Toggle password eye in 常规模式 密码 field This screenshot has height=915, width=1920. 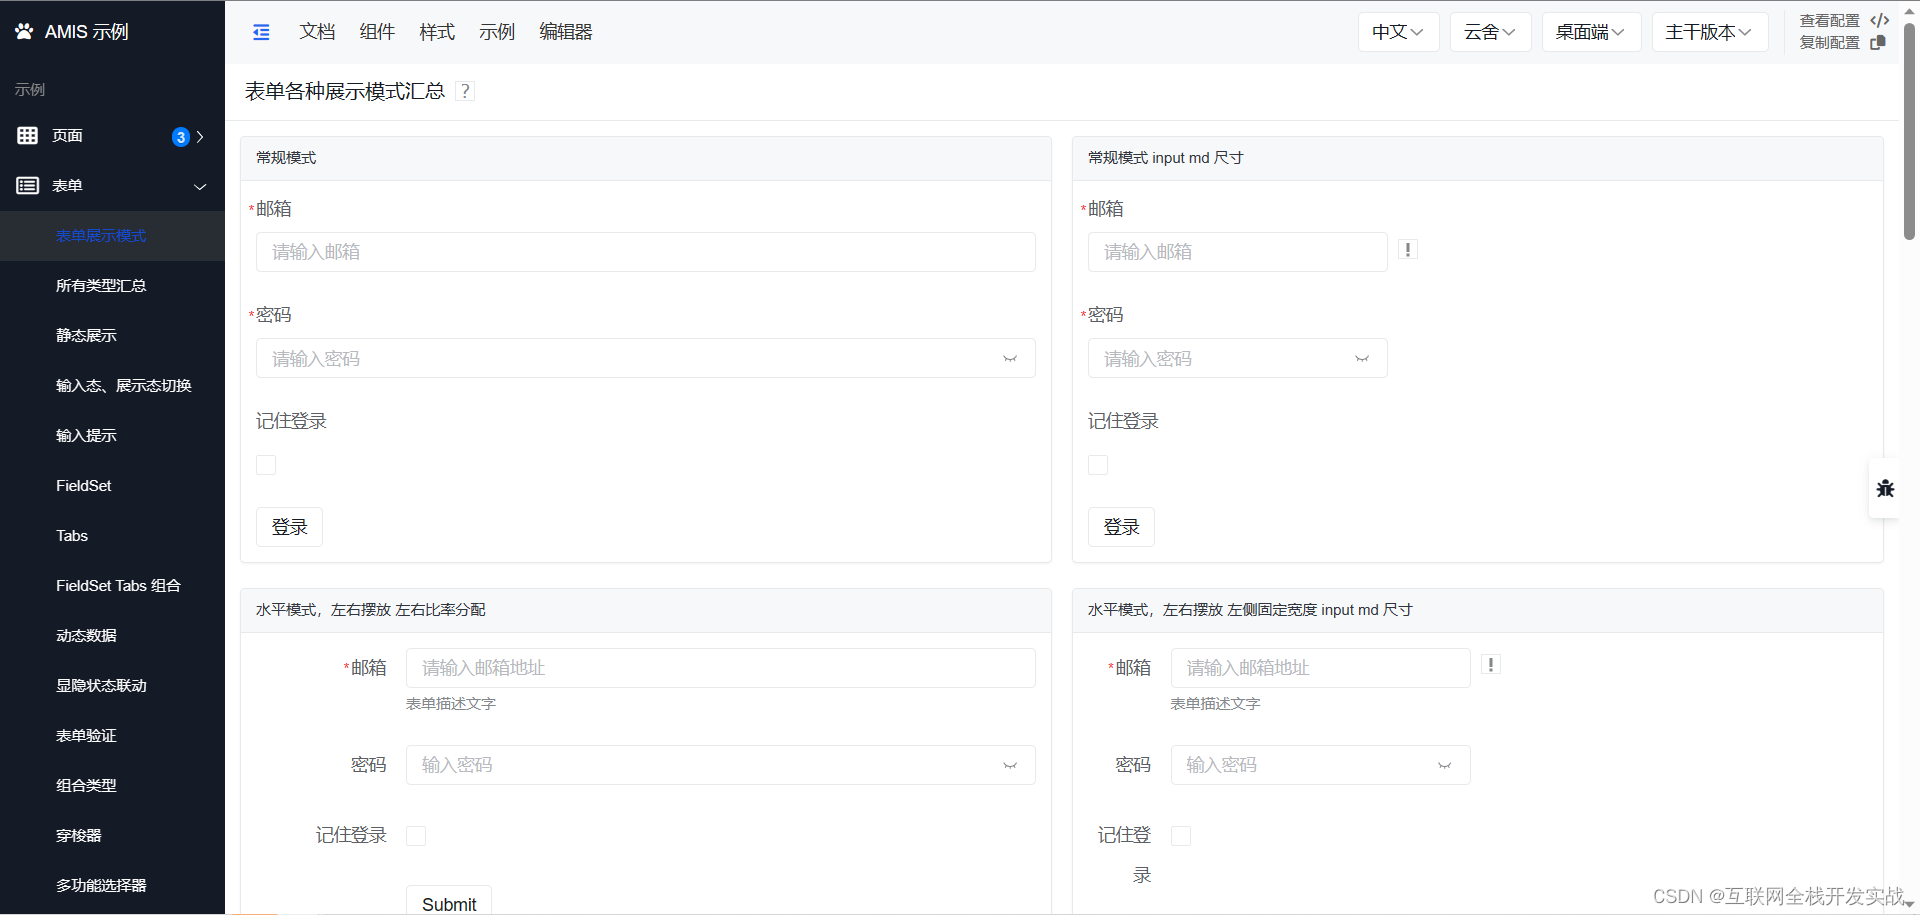pyautogui.click(x=1010, y=359)
